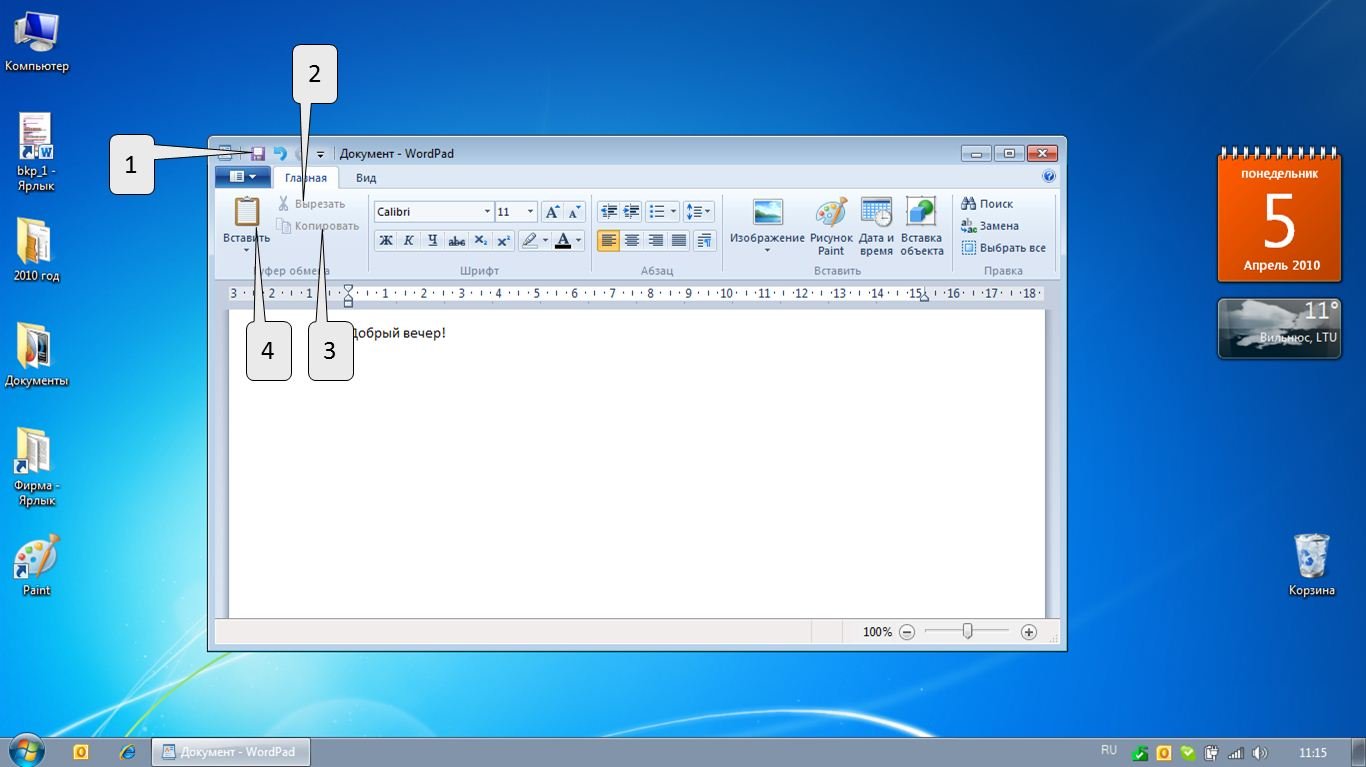Switch to the Вид tab
The width and height of the screenshot is (1366, 767).
pos(366,178)
